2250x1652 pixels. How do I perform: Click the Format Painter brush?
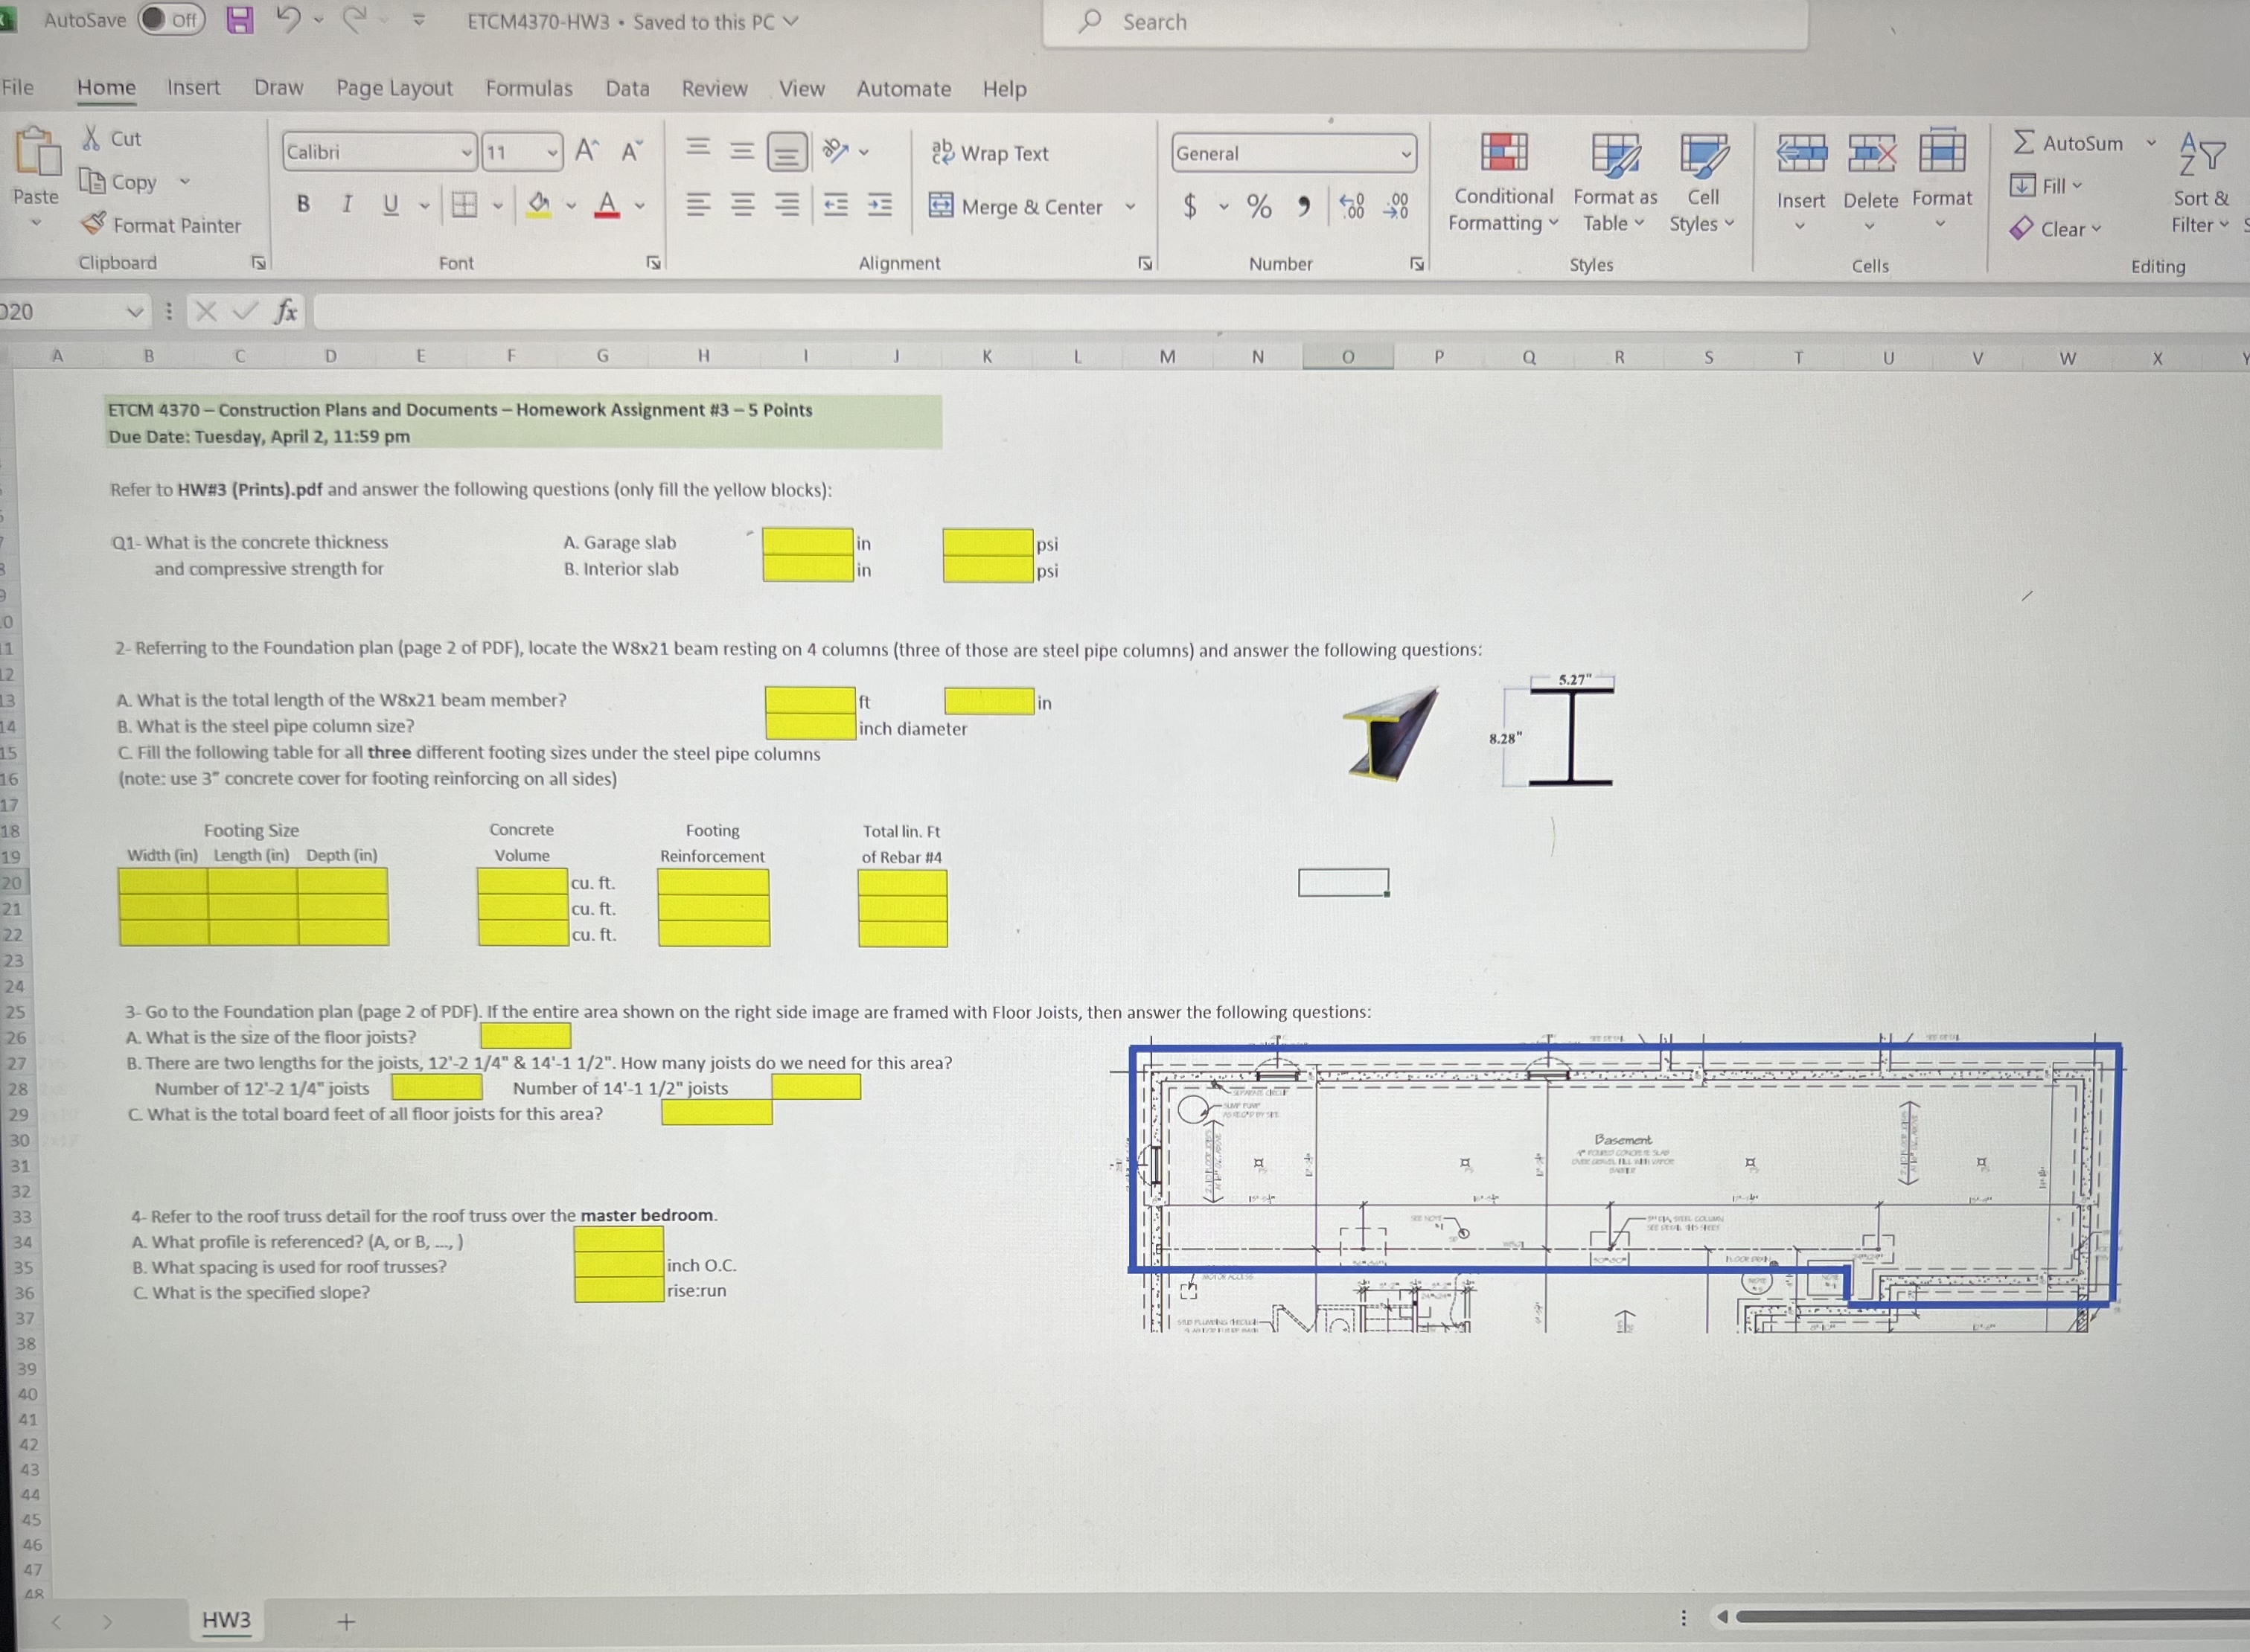(94, 224)
